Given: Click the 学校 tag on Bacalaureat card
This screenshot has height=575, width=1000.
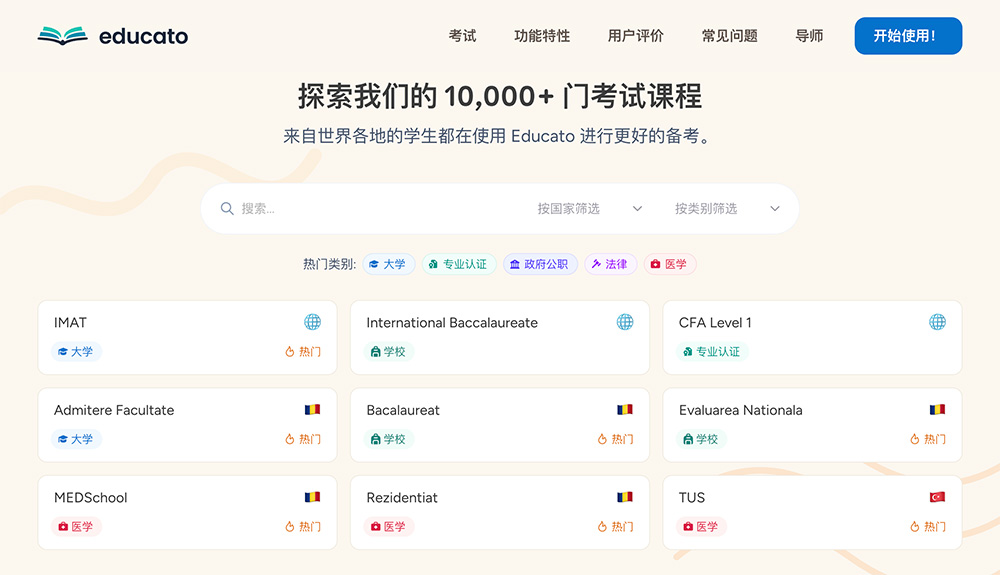Looking at the screenshot, I should pos(388,439).
